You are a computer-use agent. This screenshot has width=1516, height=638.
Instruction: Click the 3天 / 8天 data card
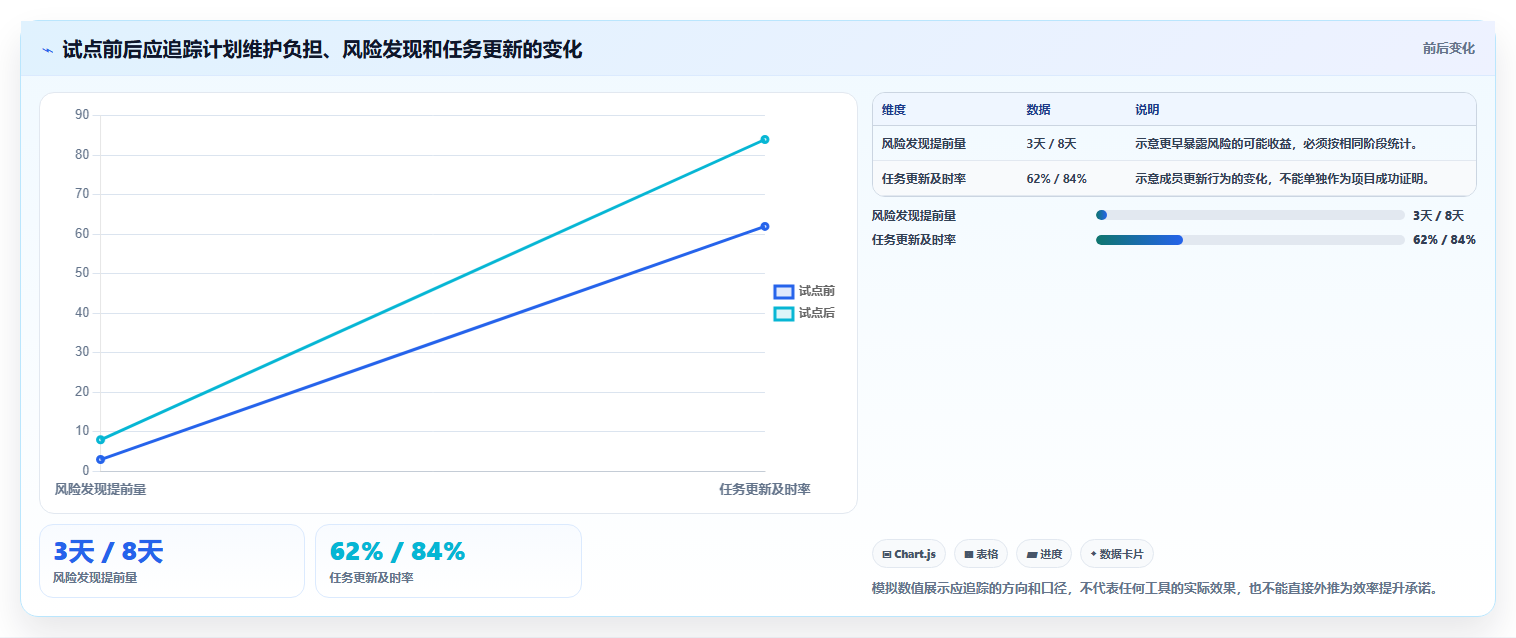[172, 561]
